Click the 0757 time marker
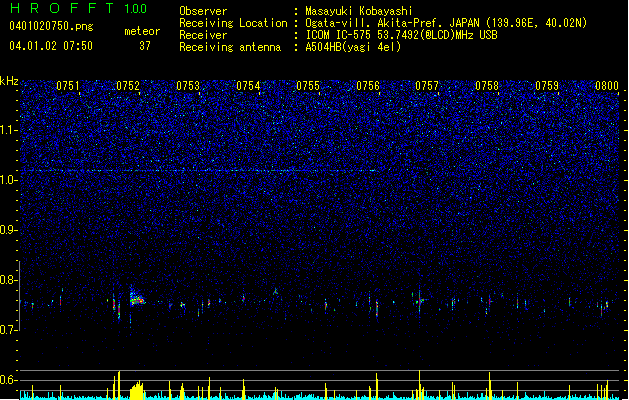The height and width of the screenshot is (400, 629). [427, 86]
